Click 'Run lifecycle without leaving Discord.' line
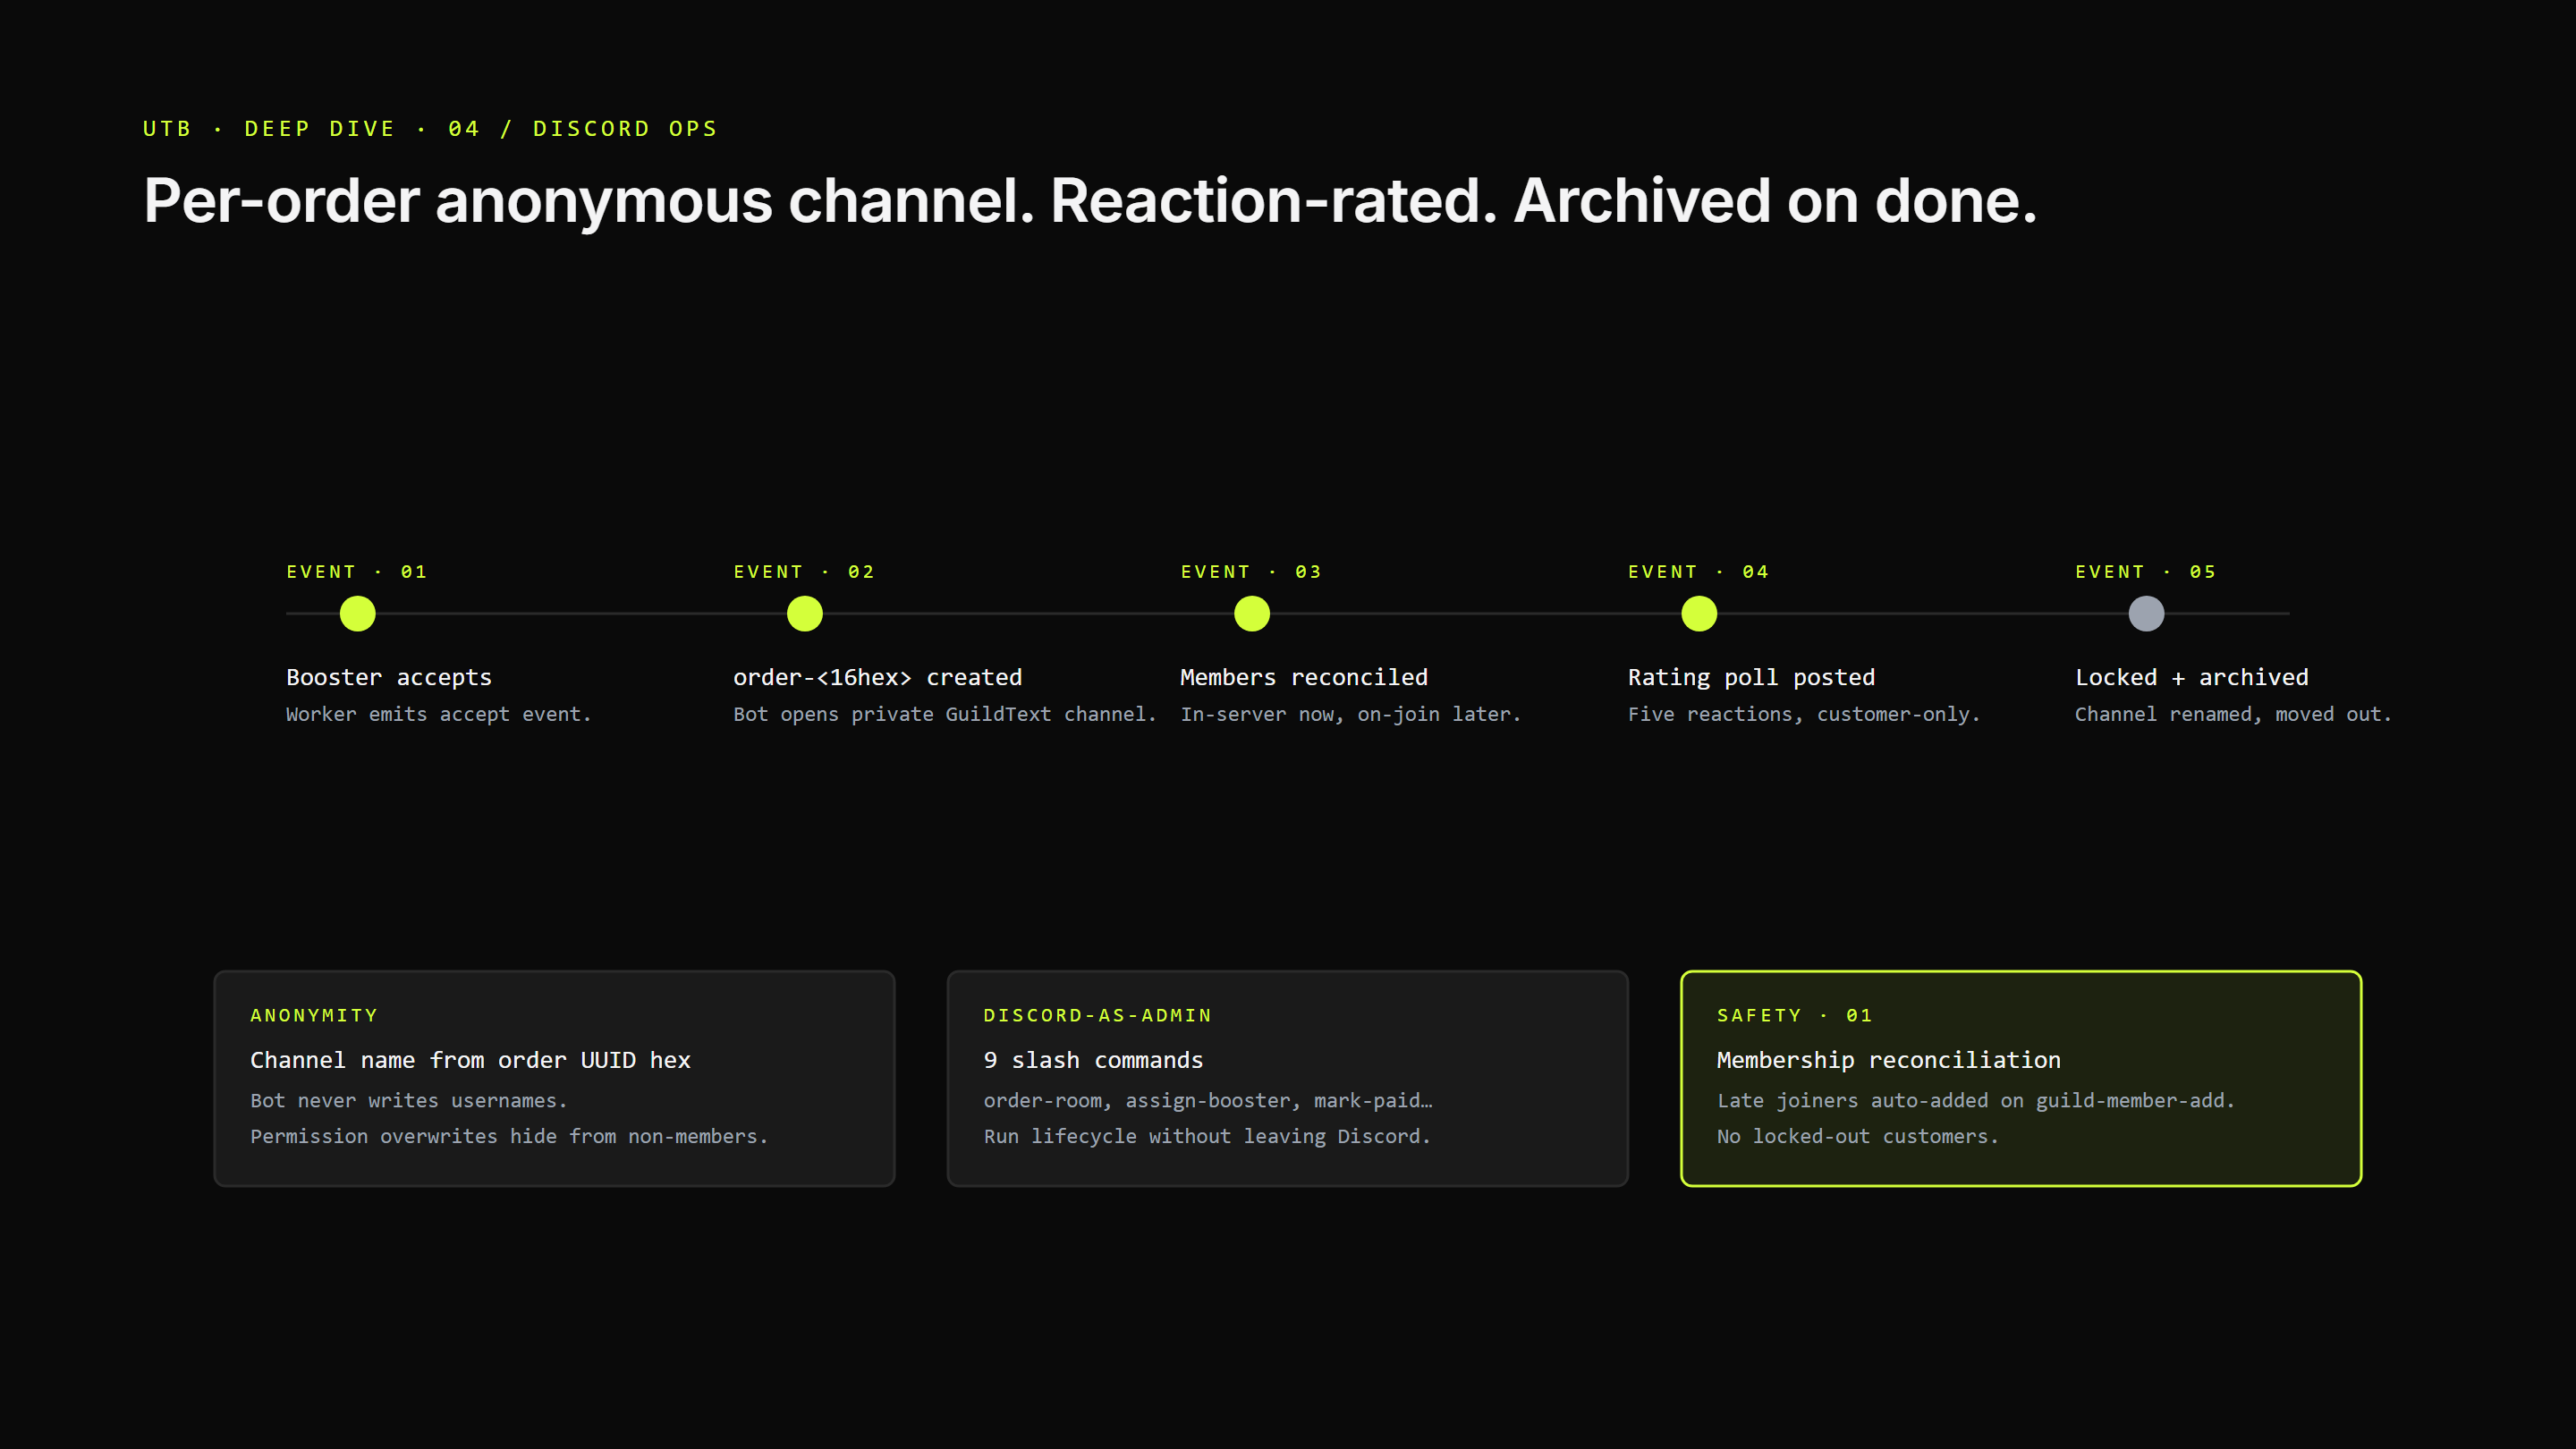The width and height of the screenshot is (2576, 1449). click(1207, 1136)
